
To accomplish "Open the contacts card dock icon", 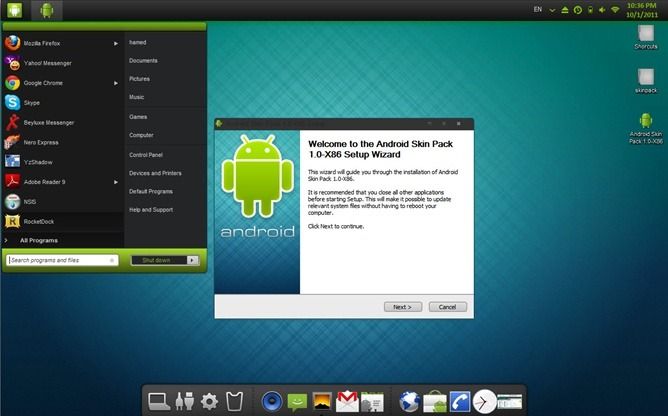I will point(373,402).
